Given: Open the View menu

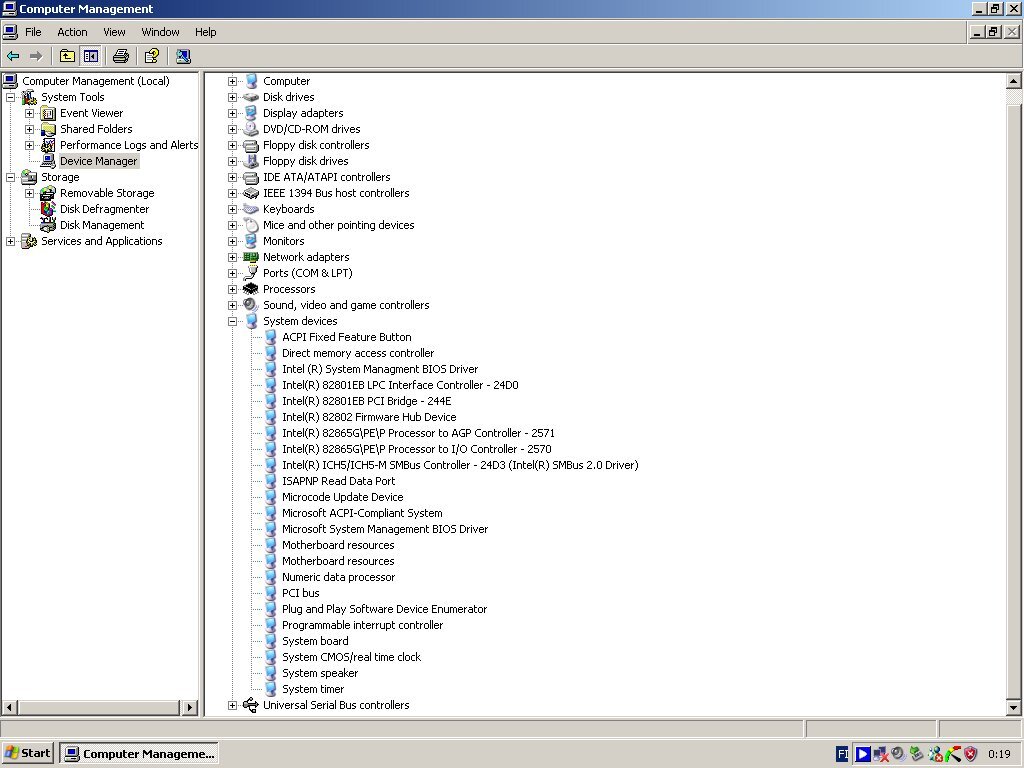Looking at the screenshot, I should [114, 32].
